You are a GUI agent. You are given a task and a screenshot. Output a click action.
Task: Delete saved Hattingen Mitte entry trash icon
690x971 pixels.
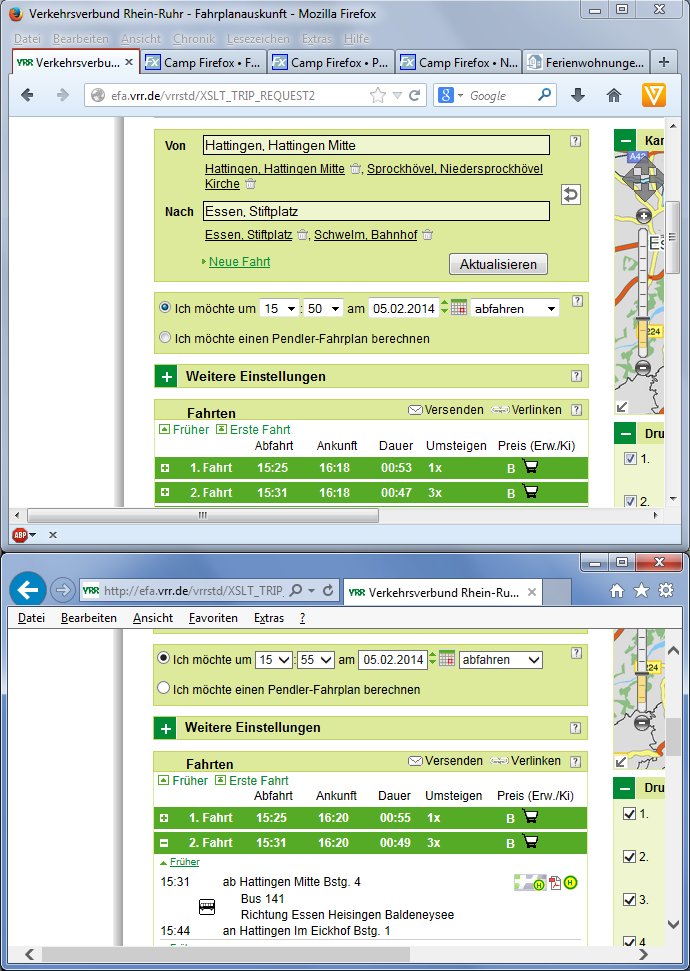tap(355, 168)
